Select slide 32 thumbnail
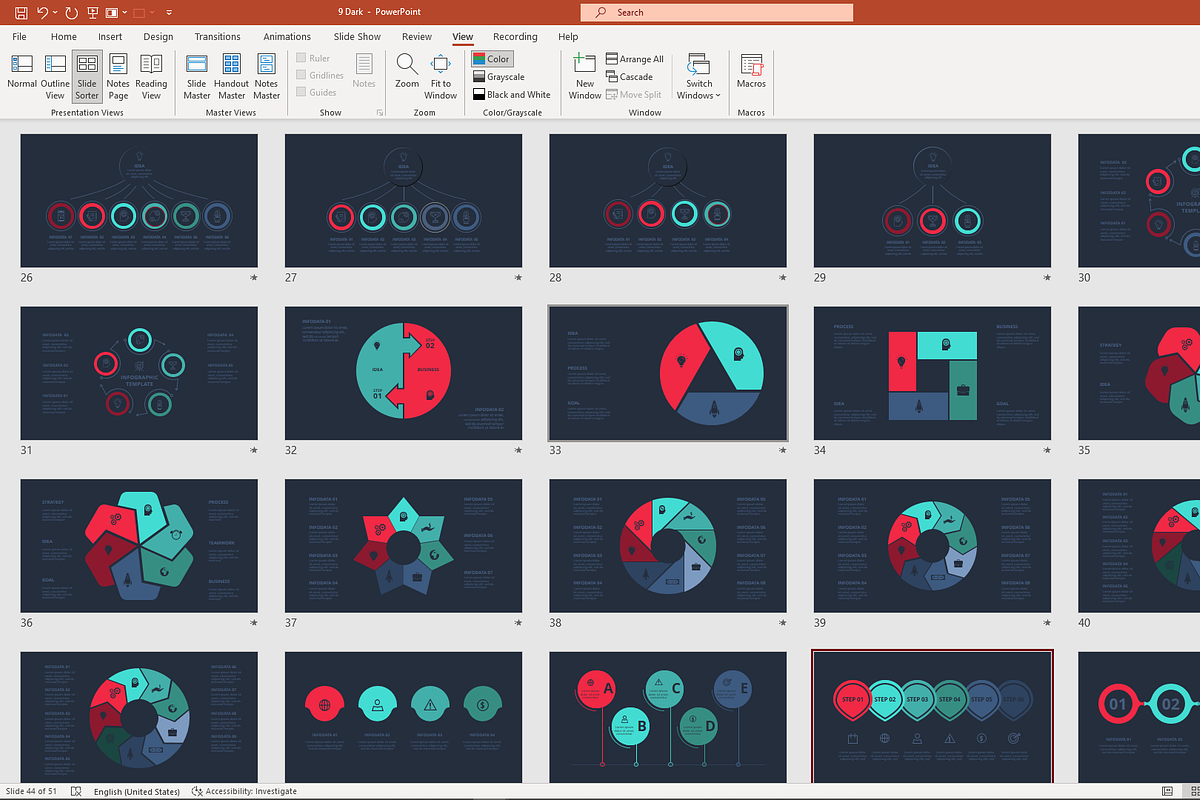This screenshot has height=800, width=1200. coord(403,373)
